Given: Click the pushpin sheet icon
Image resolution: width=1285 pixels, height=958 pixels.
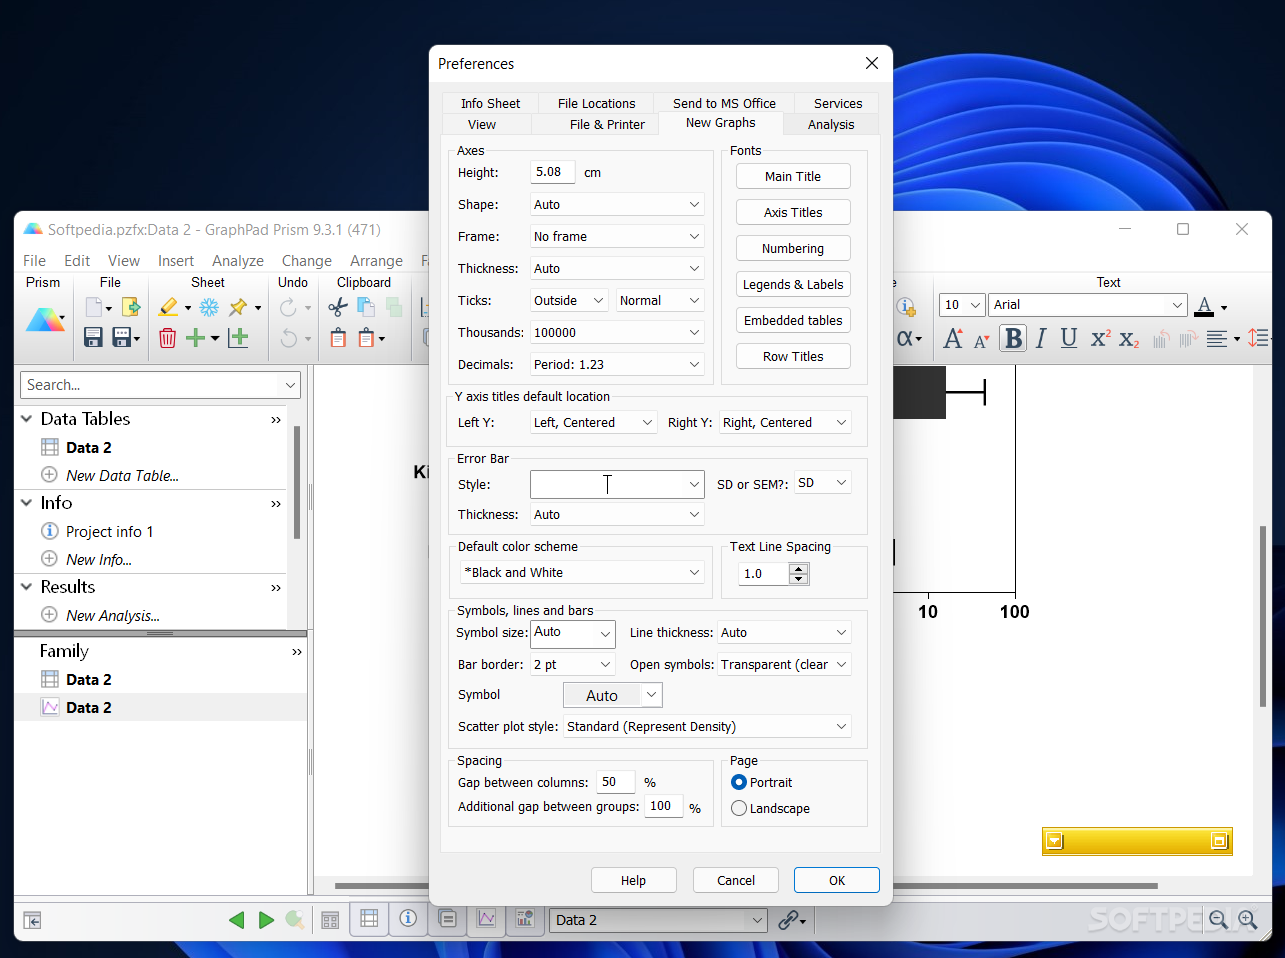Looking at the screenshot, I should [x=238, y=307].
